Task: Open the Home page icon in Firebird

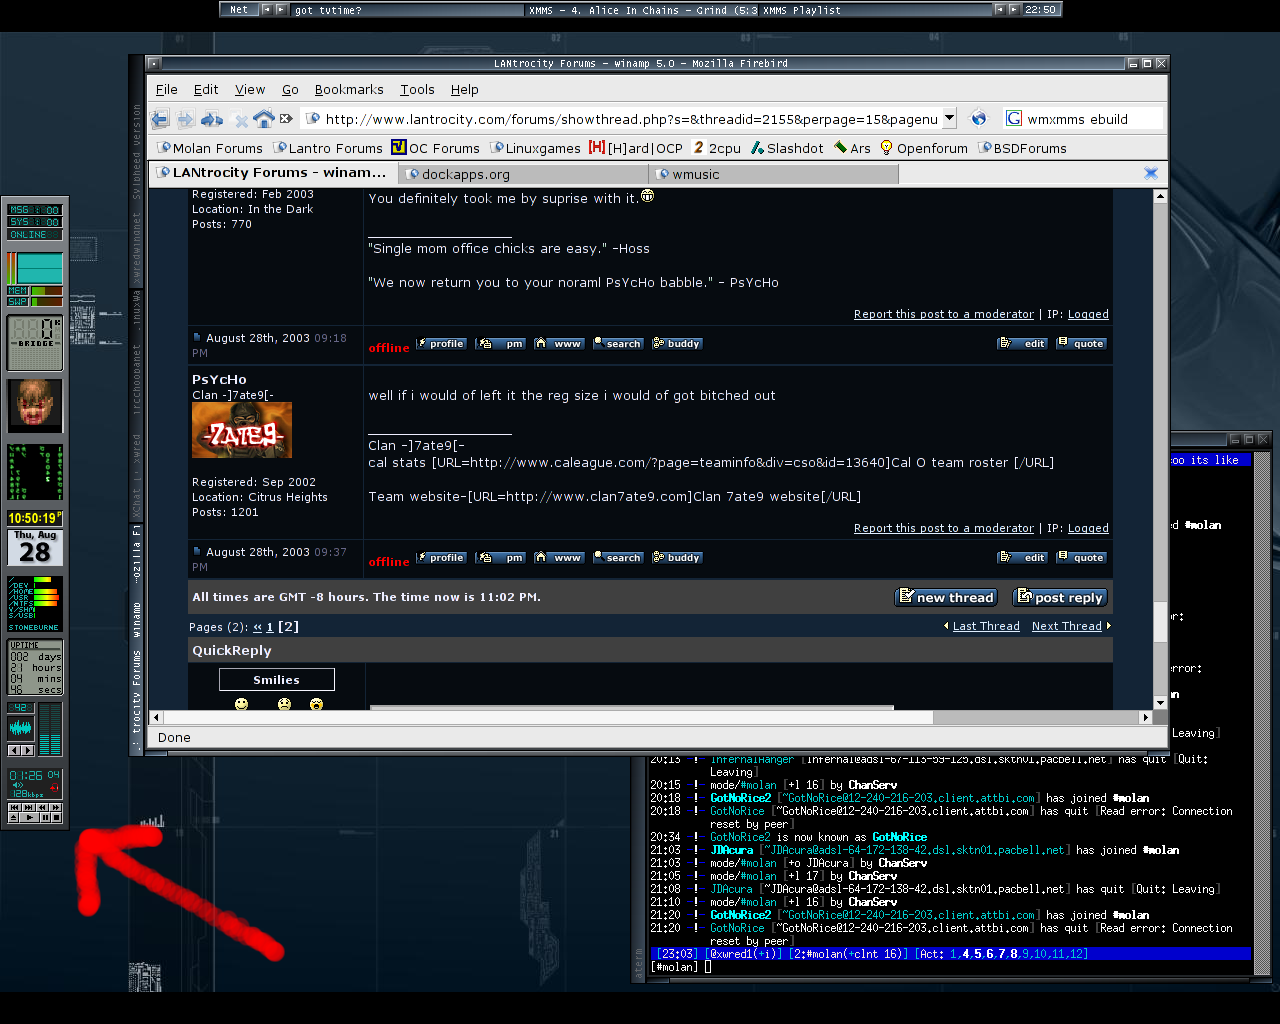Action: (264, 118)
